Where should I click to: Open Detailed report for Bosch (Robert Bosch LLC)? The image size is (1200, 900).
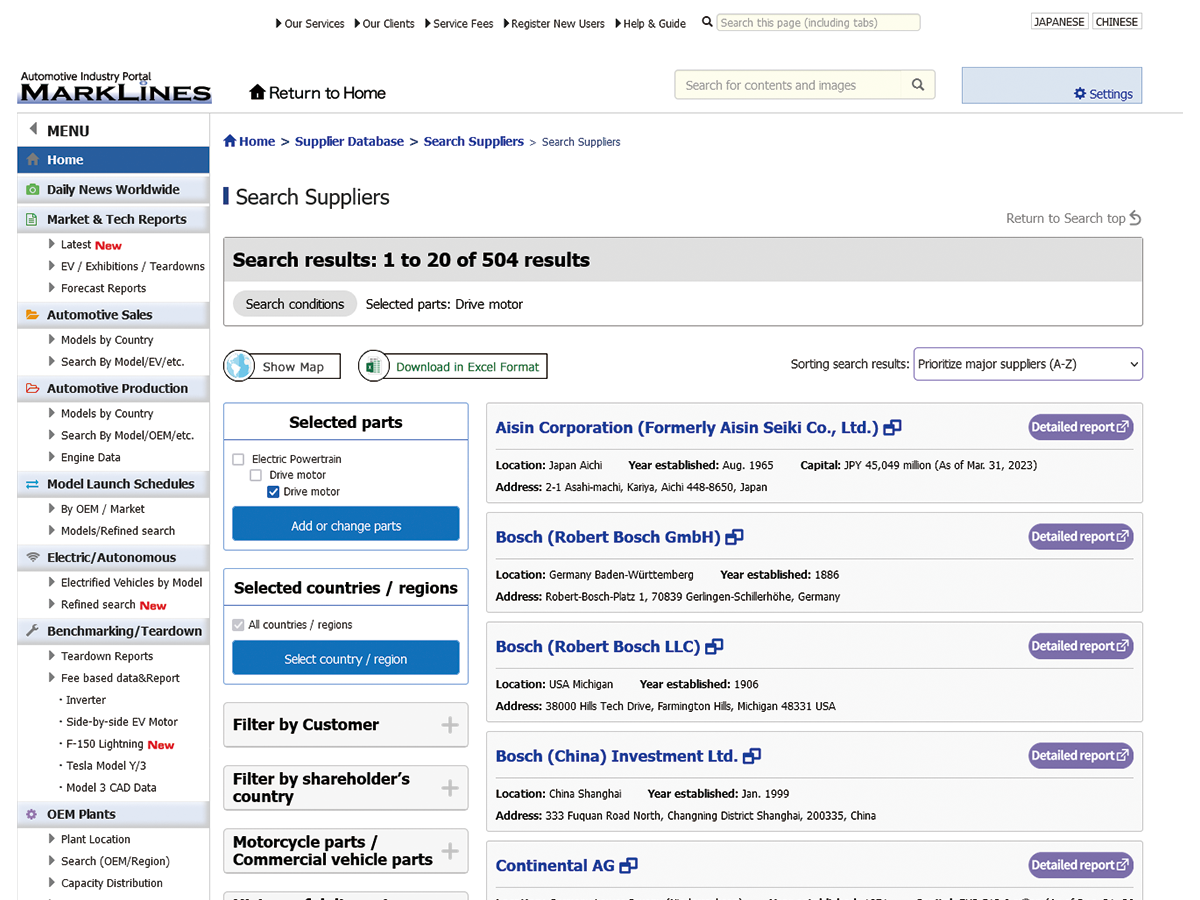1081,646
